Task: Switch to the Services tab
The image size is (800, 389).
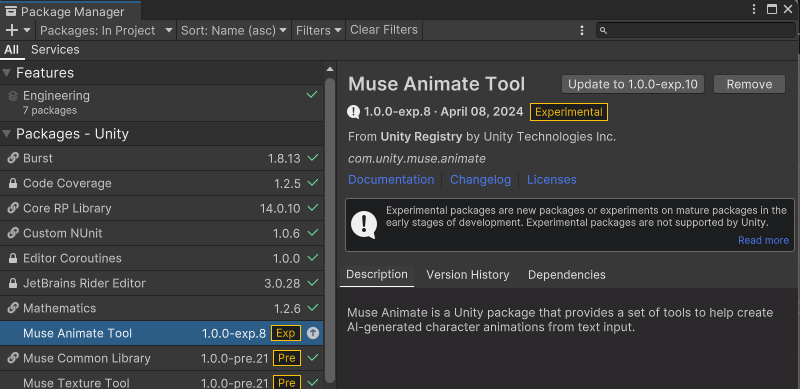Action: 55,50
